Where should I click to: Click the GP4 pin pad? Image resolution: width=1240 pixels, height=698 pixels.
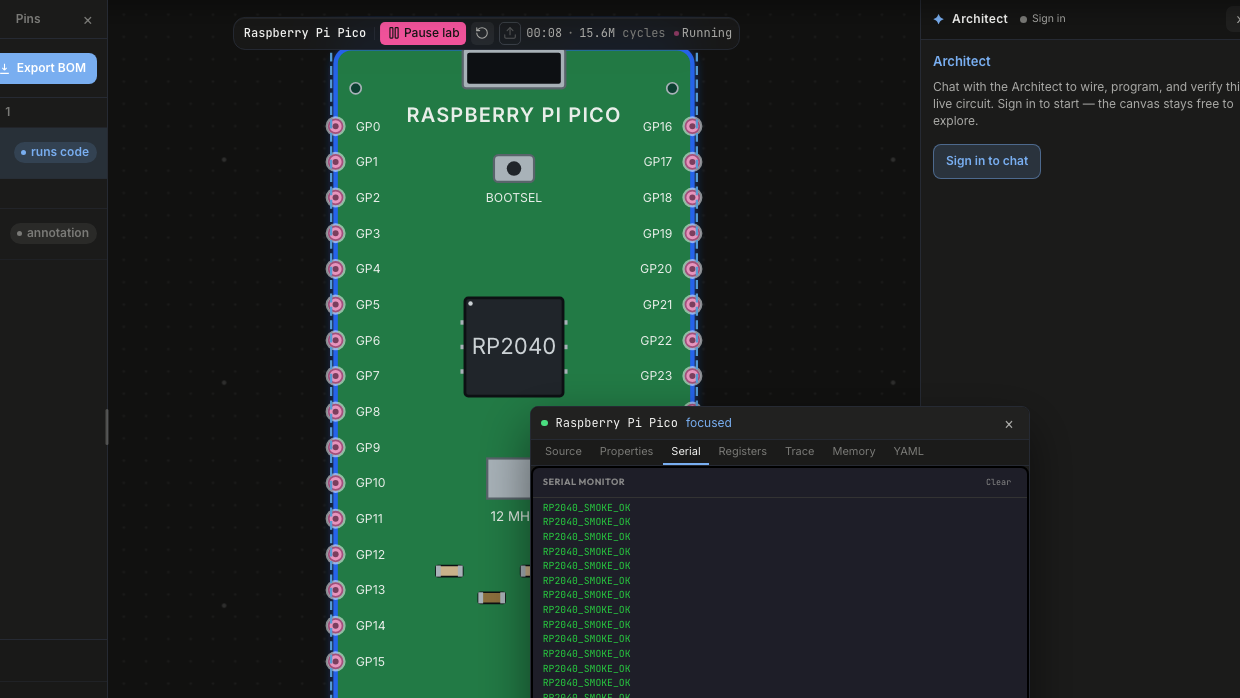tap(336, 269)
